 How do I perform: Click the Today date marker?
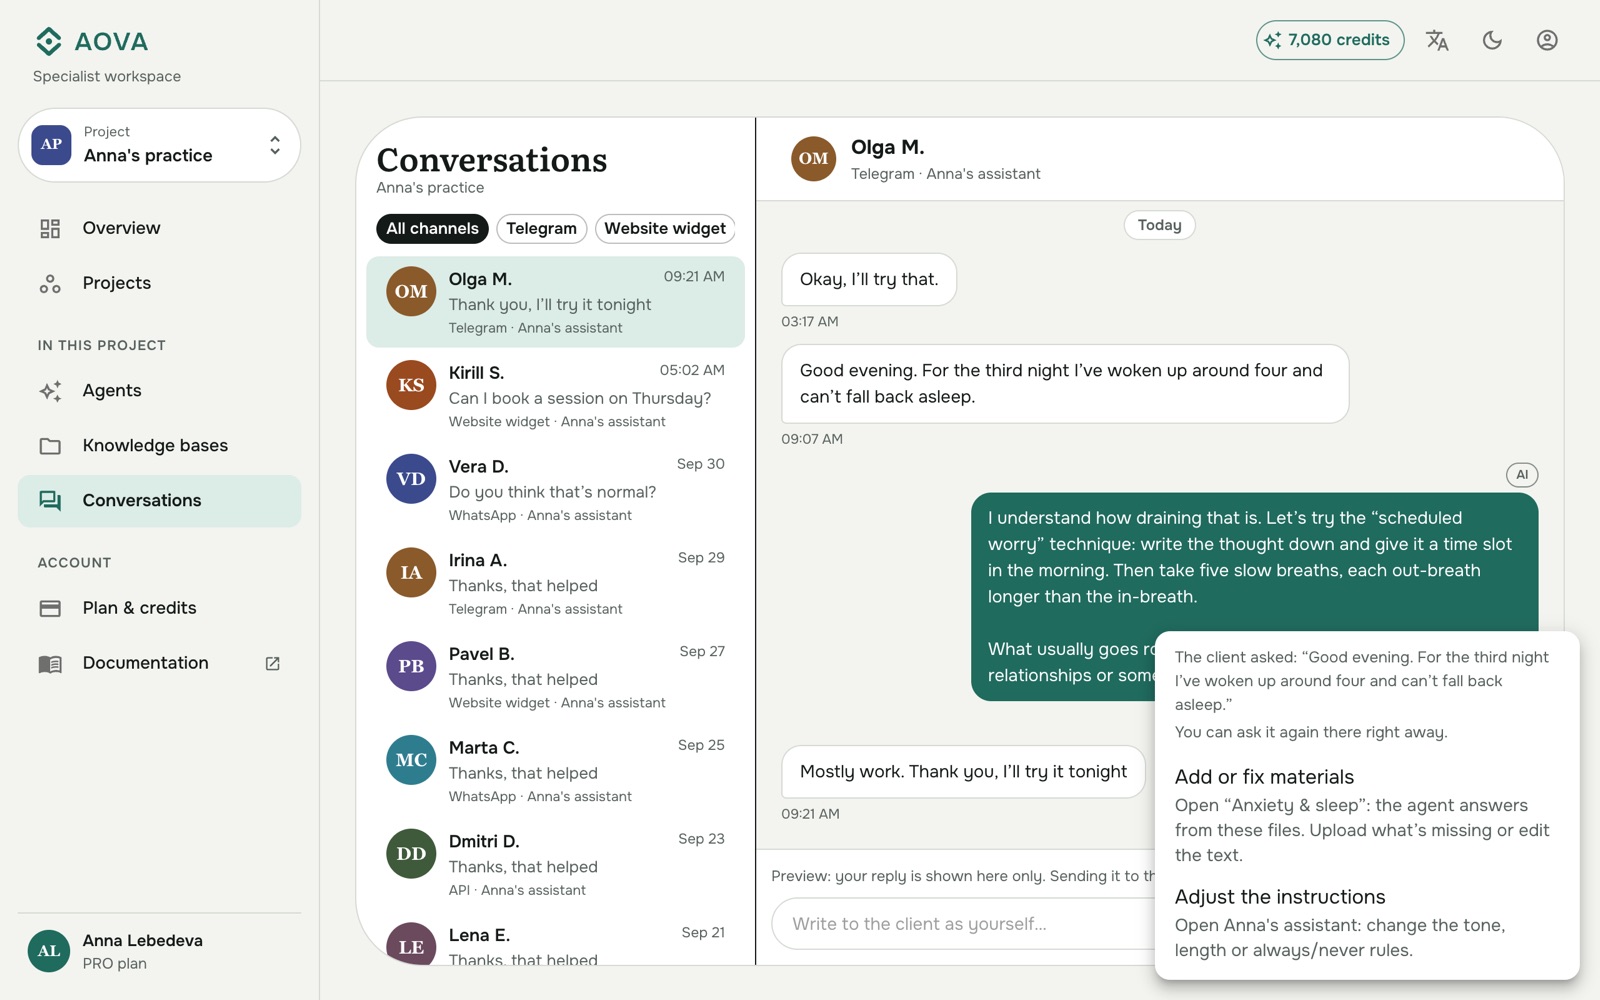(x=1159, y=225)
